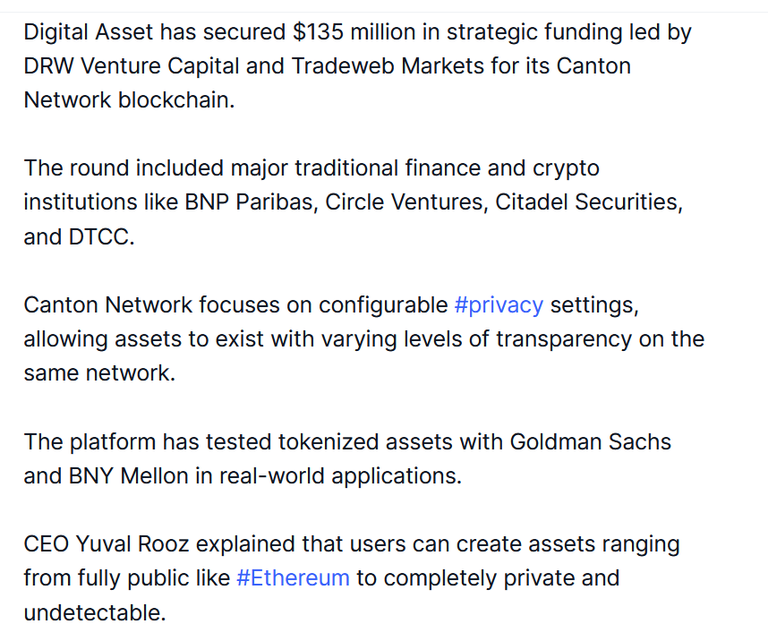768x642 pixels.
Task: Click the 'DTCC.' text
Action: 101,237
